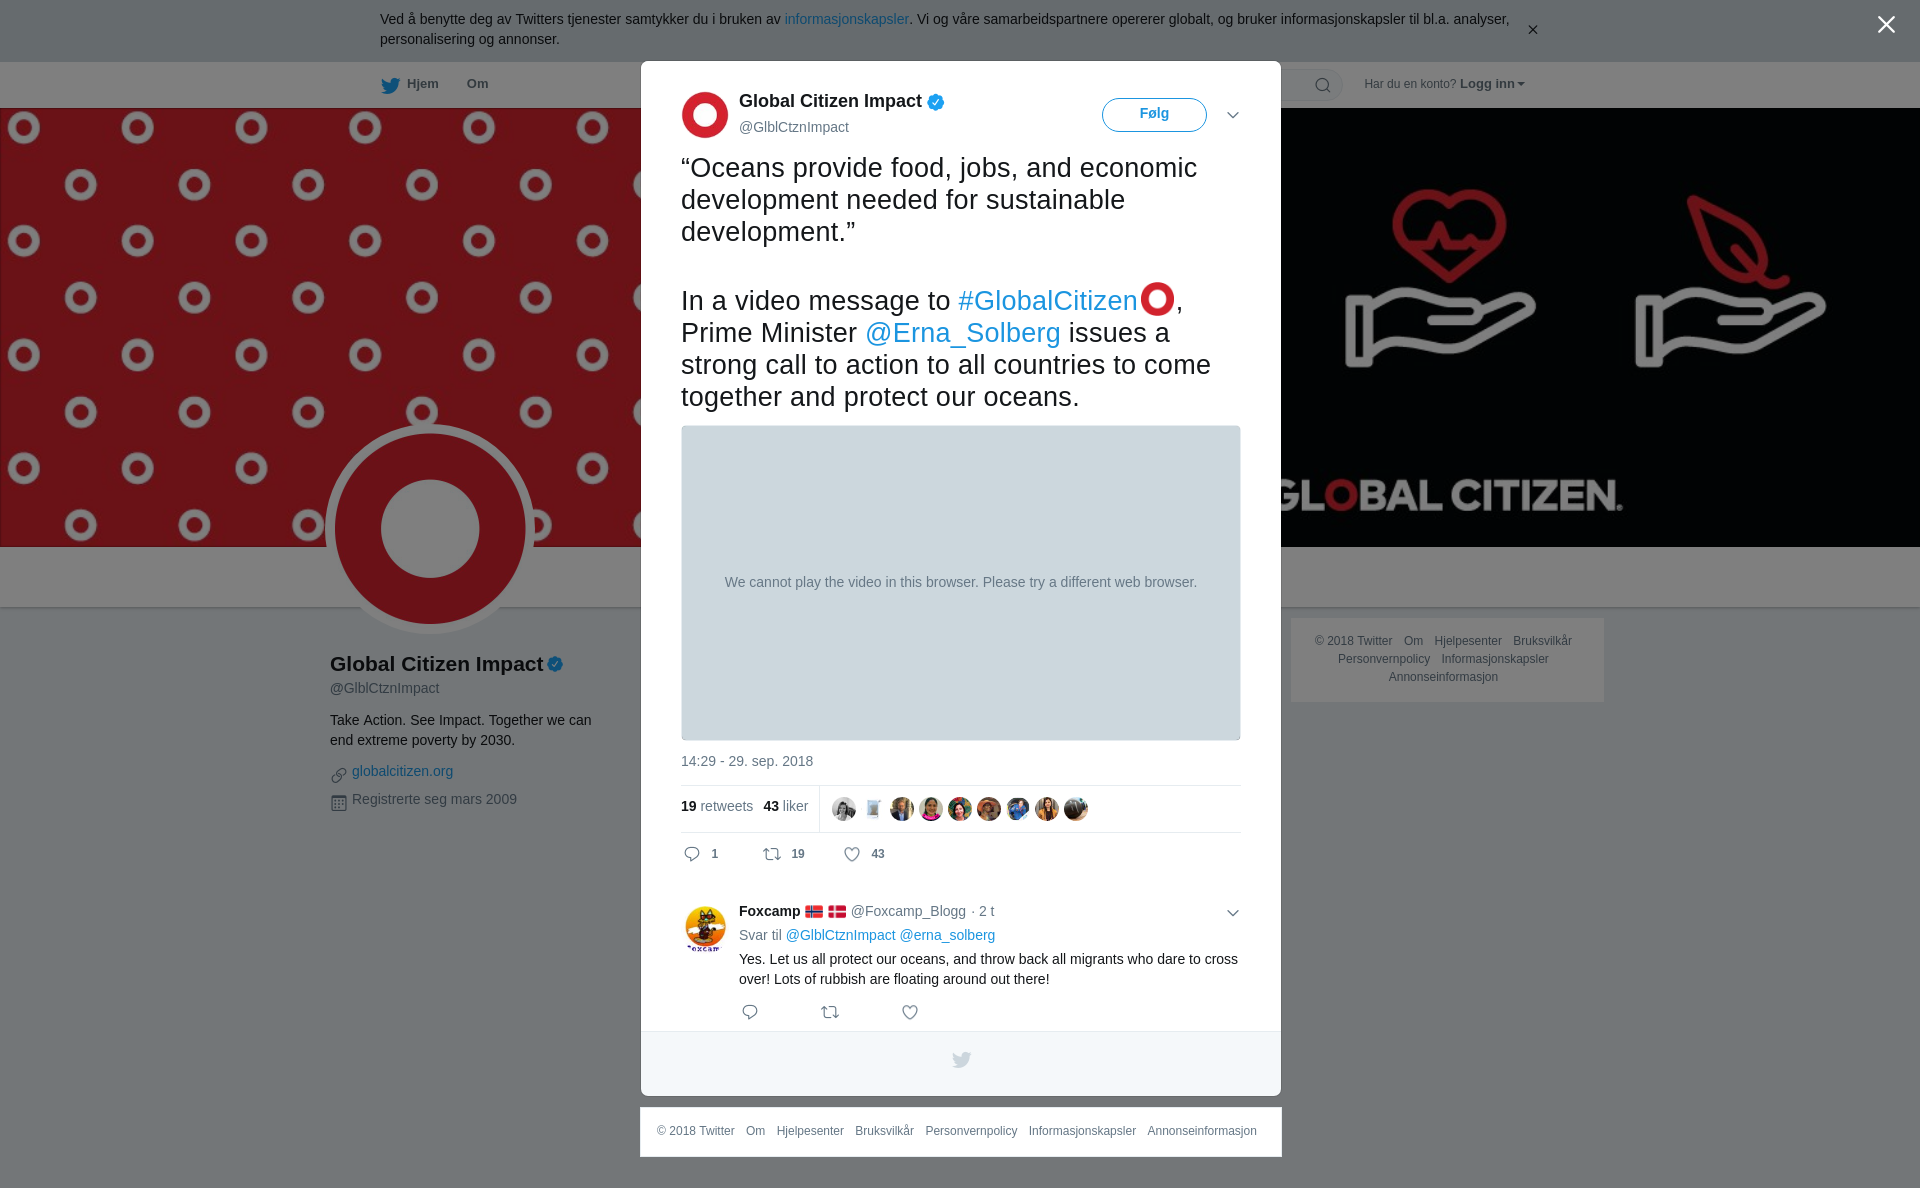This screenshot has width=1920, height=1188.
Task: Click the Følg button
Action: [1154, 115]
